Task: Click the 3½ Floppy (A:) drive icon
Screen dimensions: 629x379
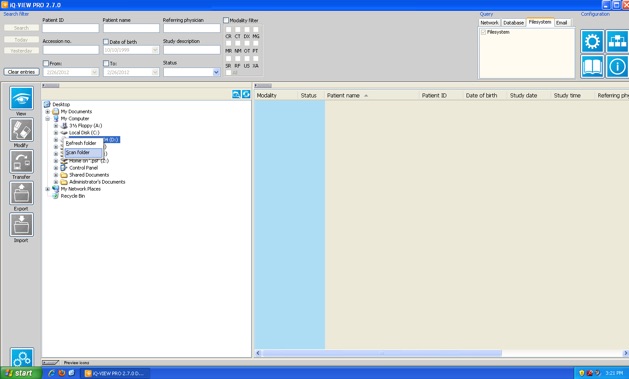Action: click(x=64, y=126)
